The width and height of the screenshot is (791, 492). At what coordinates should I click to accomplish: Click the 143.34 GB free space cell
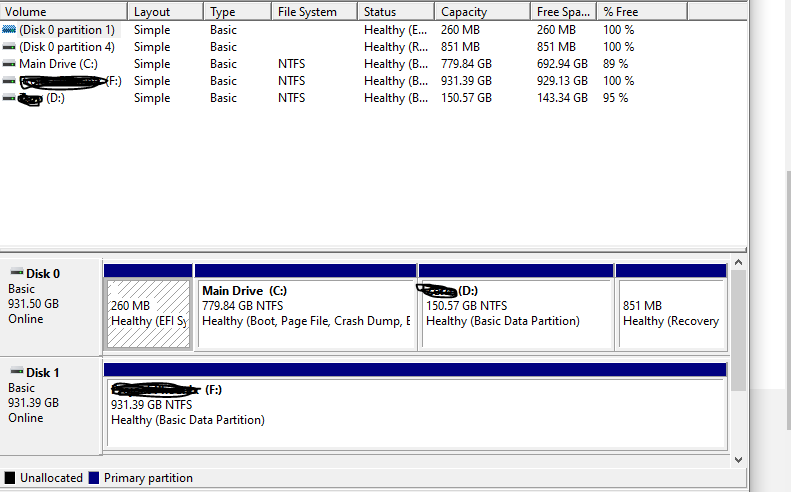(x=562, y=98)
